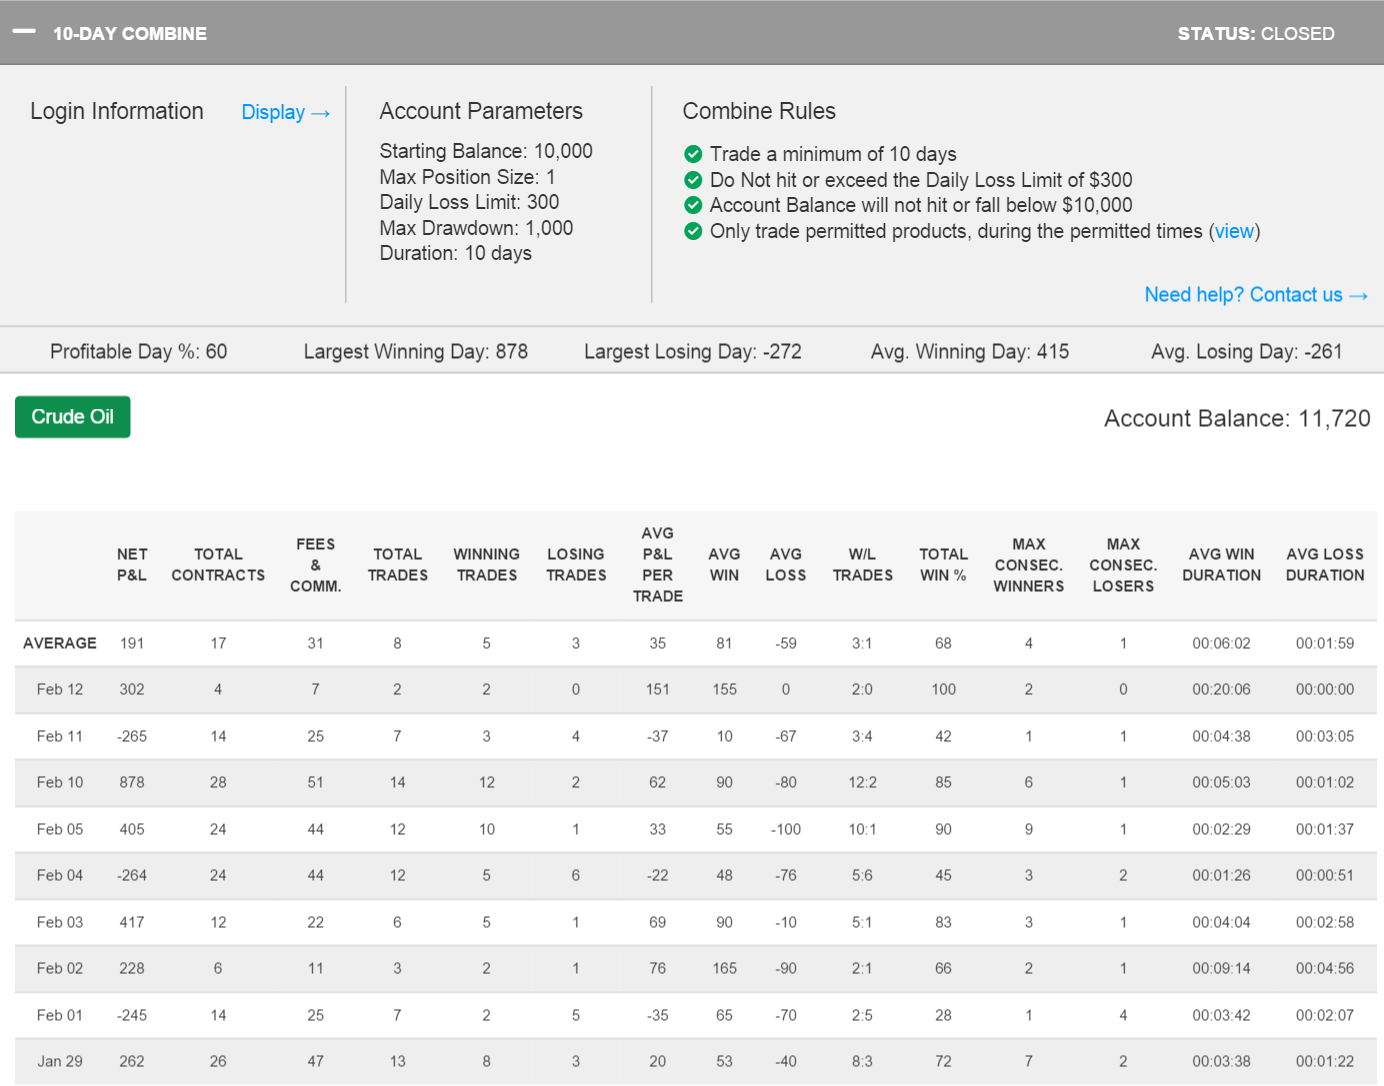Click the TOTAL WIN % column header
The width and height of the screenshot is (1384, 1086).
(943, 565)
